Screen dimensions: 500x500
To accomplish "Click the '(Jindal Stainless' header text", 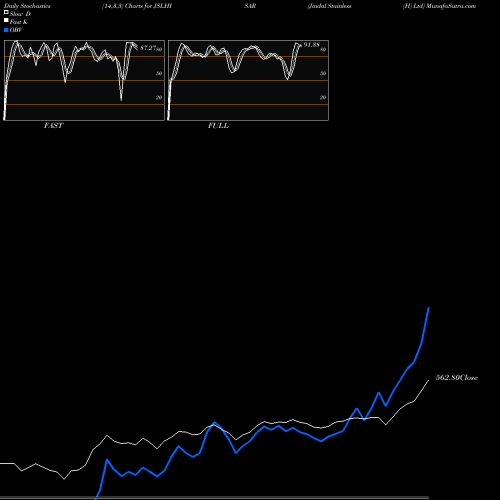I will pos(329,6).
